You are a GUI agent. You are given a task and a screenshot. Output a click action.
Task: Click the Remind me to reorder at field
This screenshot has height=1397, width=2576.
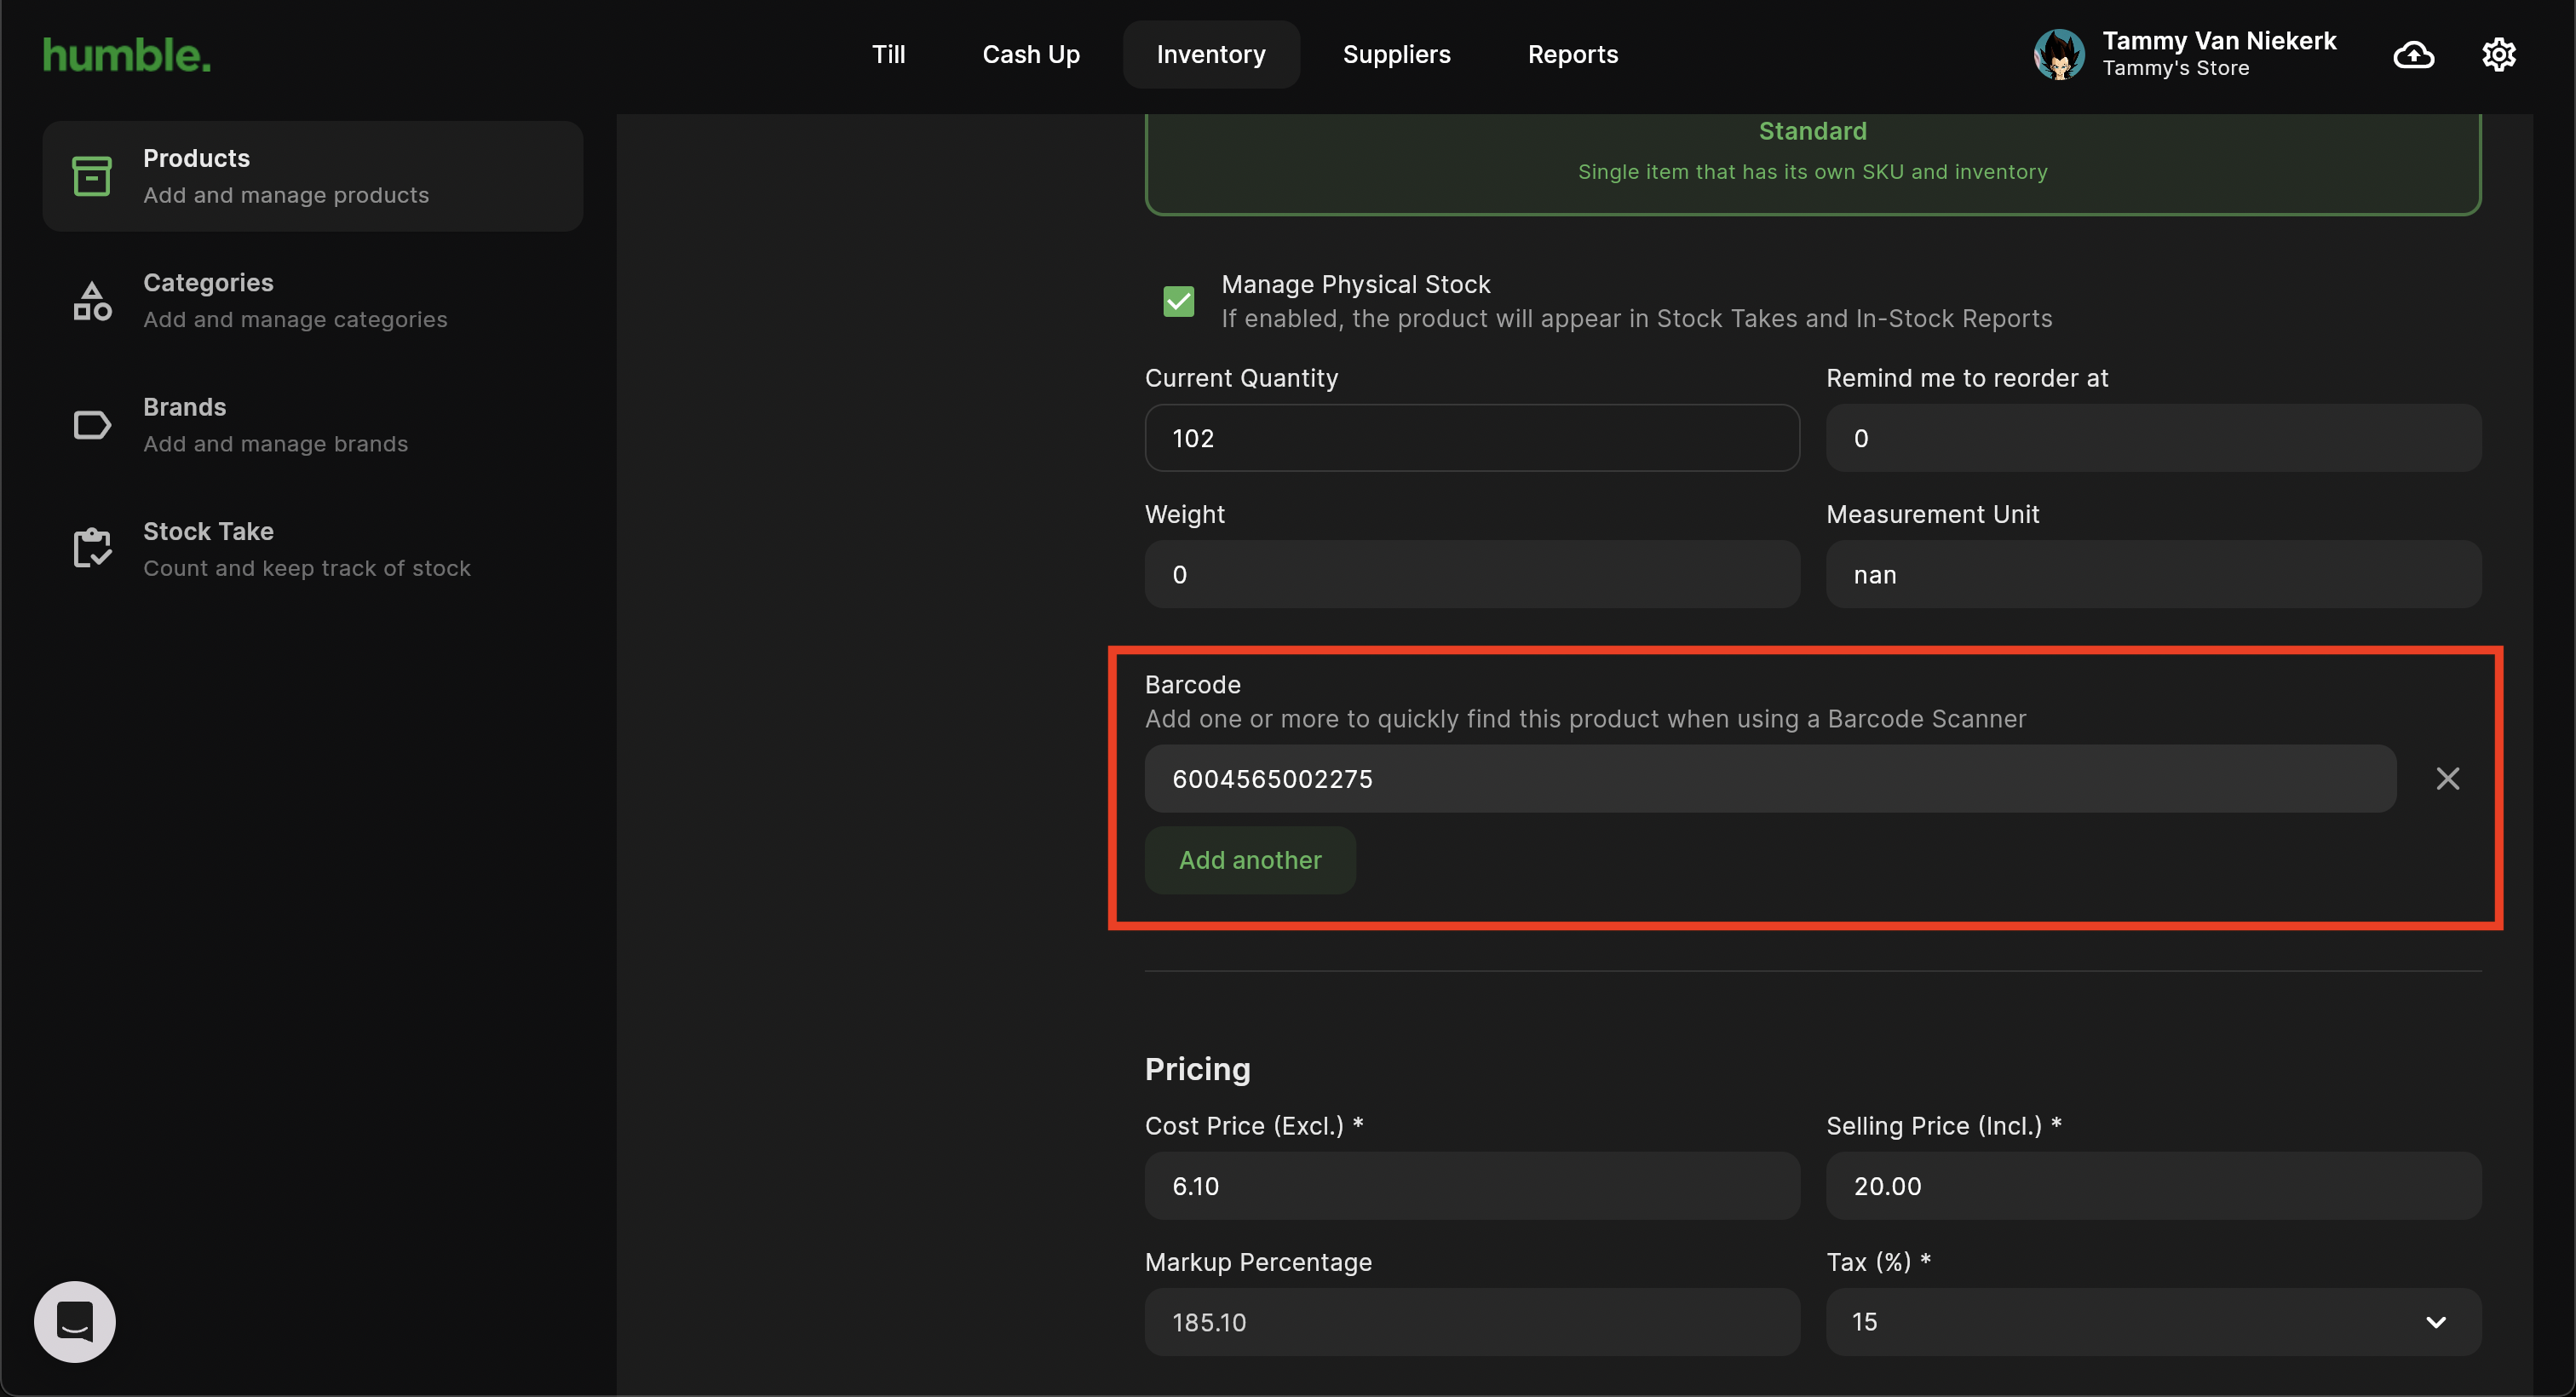[2153, 438]
